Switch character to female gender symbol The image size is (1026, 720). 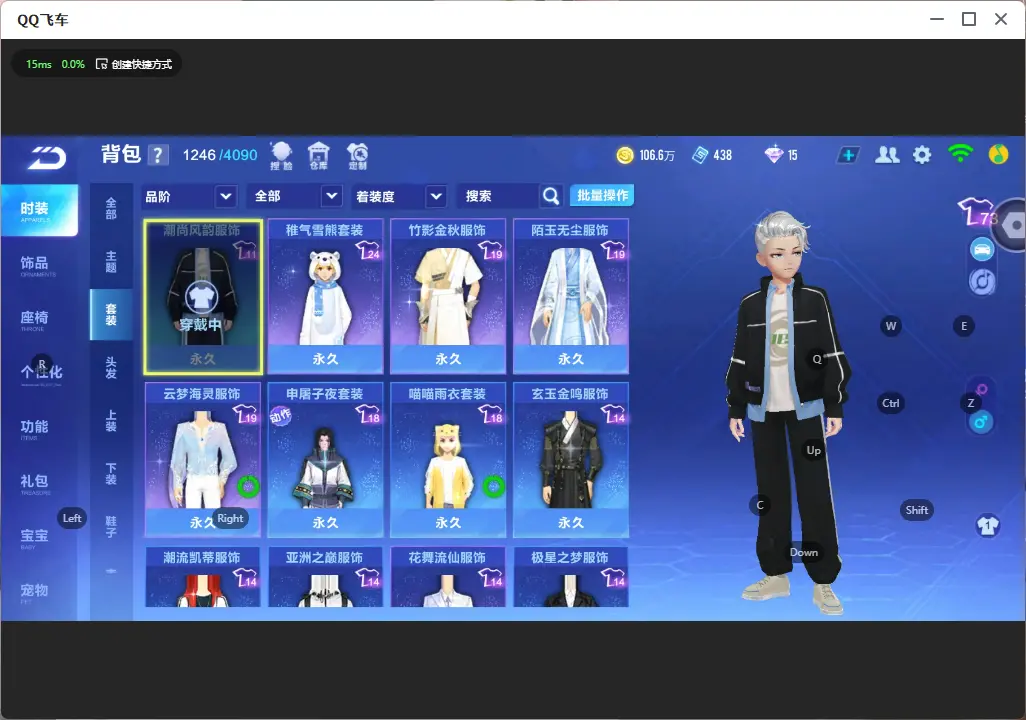pos(981,390)
